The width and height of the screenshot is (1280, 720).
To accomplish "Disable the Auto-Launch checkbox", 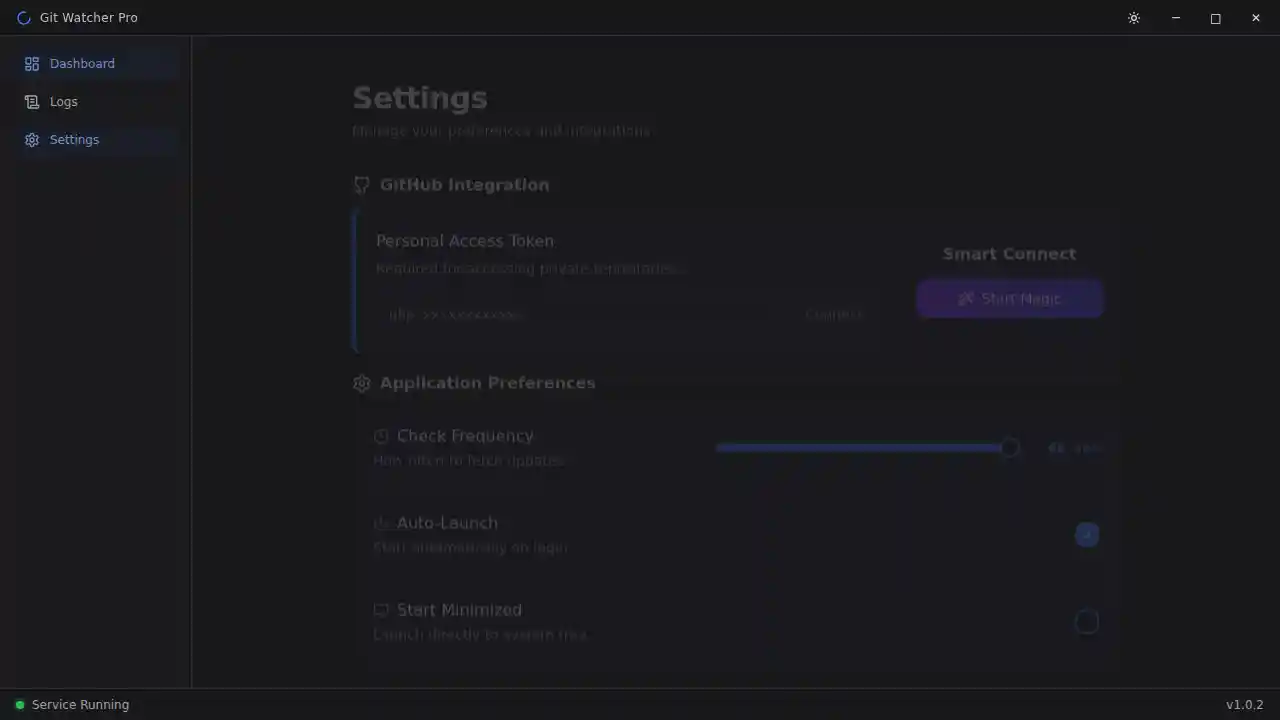I will pyautogui.click(x=1086, y=535).
